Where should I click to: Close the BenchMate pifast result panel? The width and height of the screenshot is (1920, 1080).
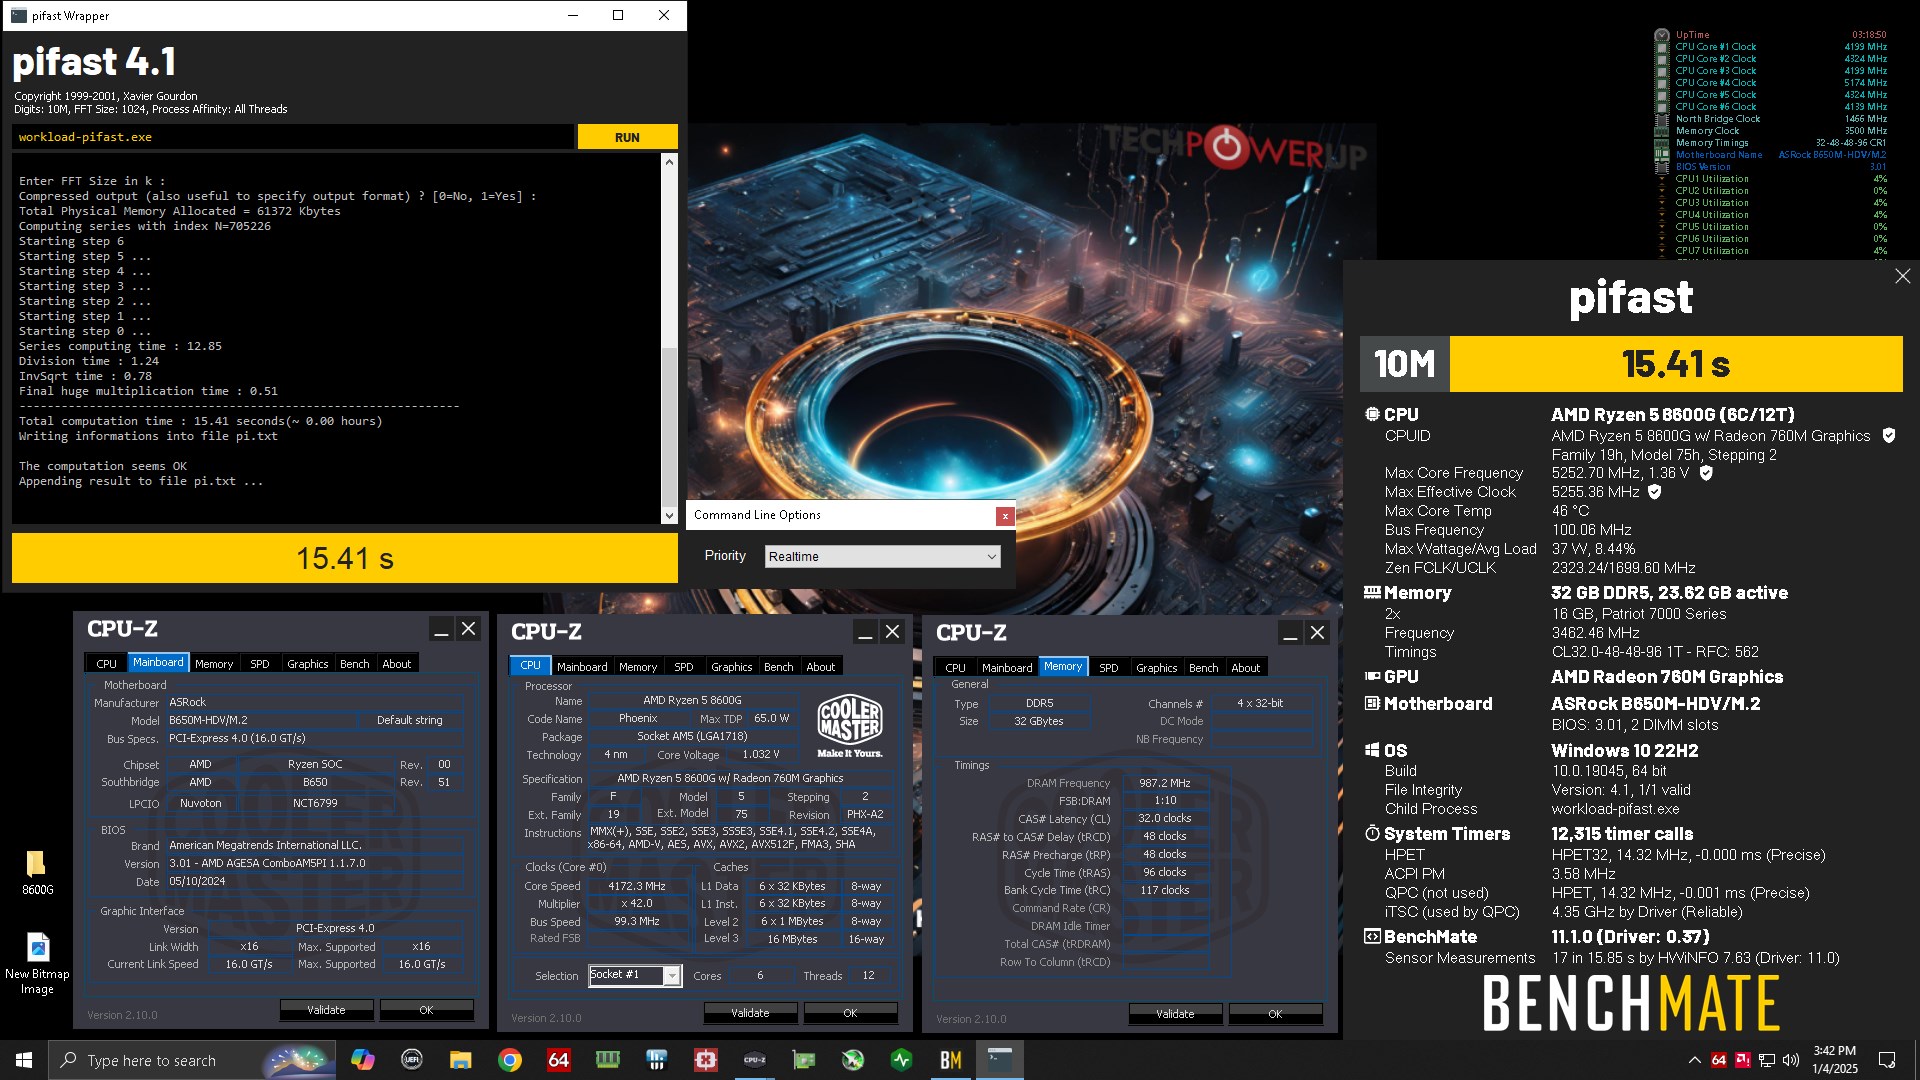[1902, 276]
